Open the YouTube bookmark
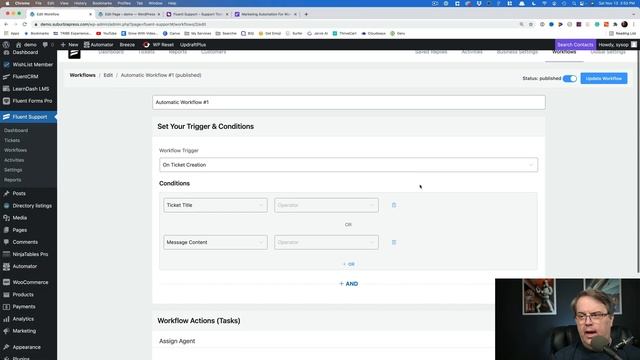Viewport: 640px width, 360px height. point(107,33)
